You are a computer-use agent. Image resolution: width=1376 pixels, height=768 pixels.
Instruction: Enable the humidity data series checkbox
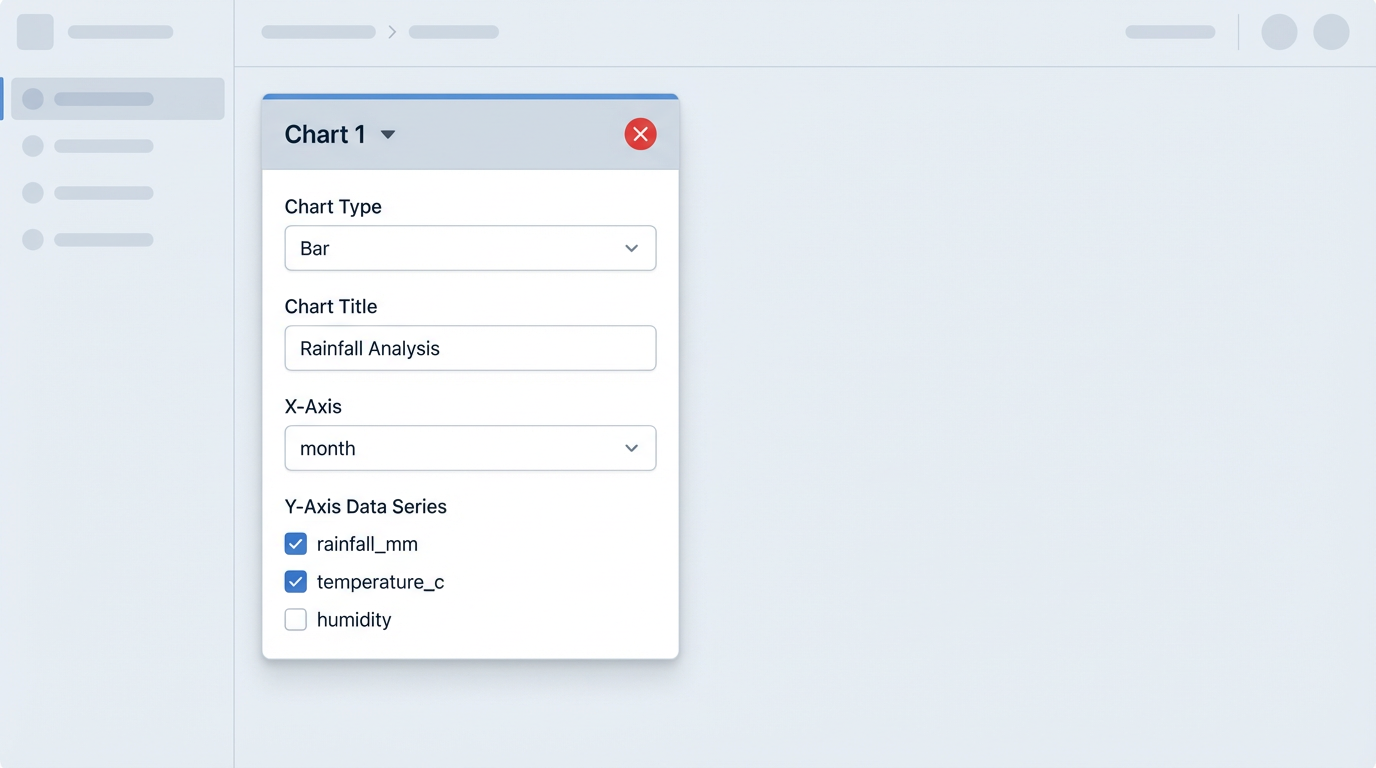295,619
